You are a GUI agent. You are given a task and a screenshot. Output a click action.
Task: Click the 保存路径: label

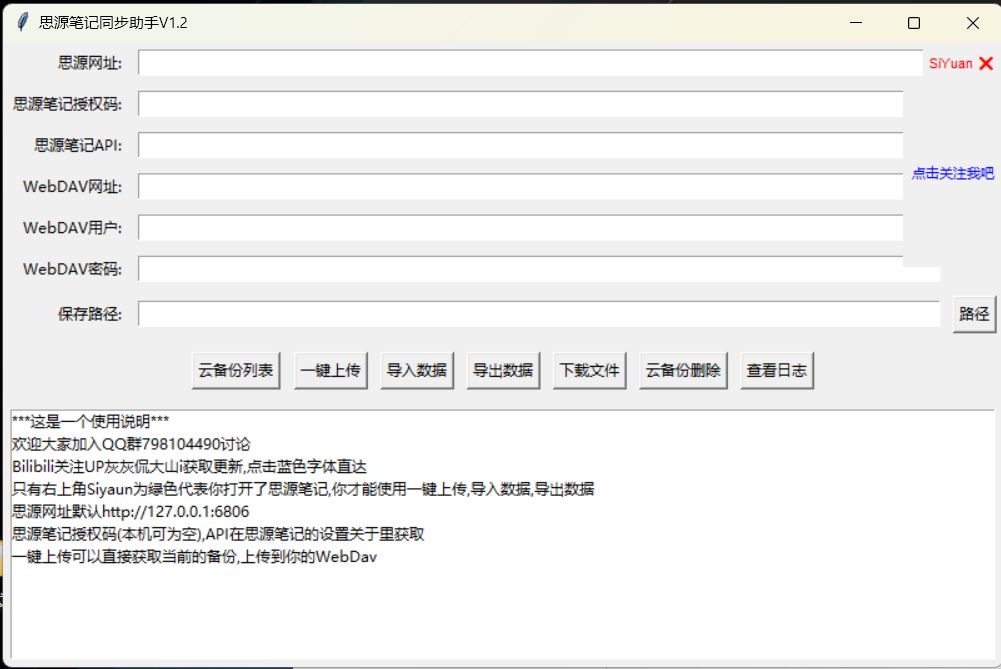[89, 314]
